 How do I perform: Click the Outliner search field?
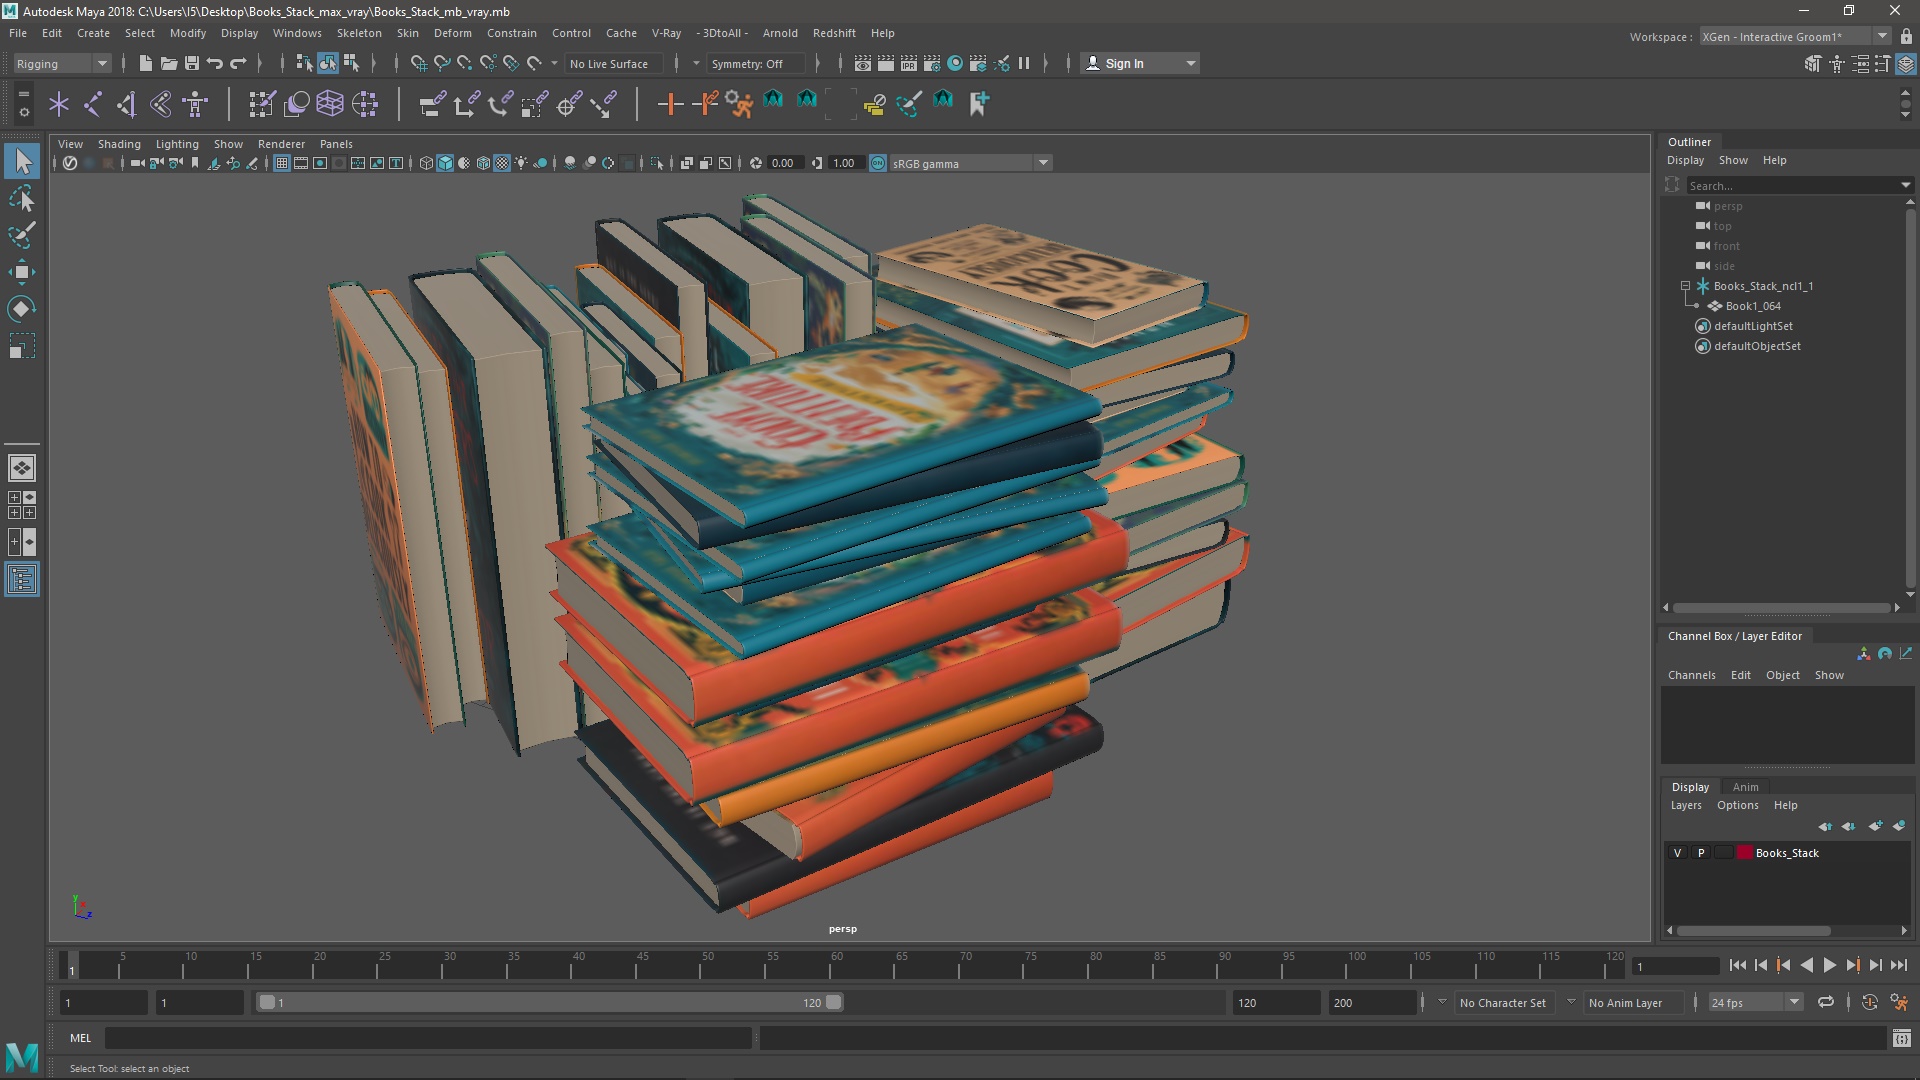click(1799, 185)
